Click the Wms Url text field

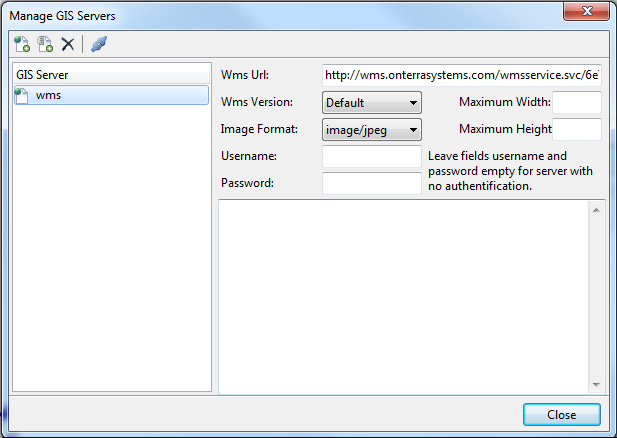(462, 75)
